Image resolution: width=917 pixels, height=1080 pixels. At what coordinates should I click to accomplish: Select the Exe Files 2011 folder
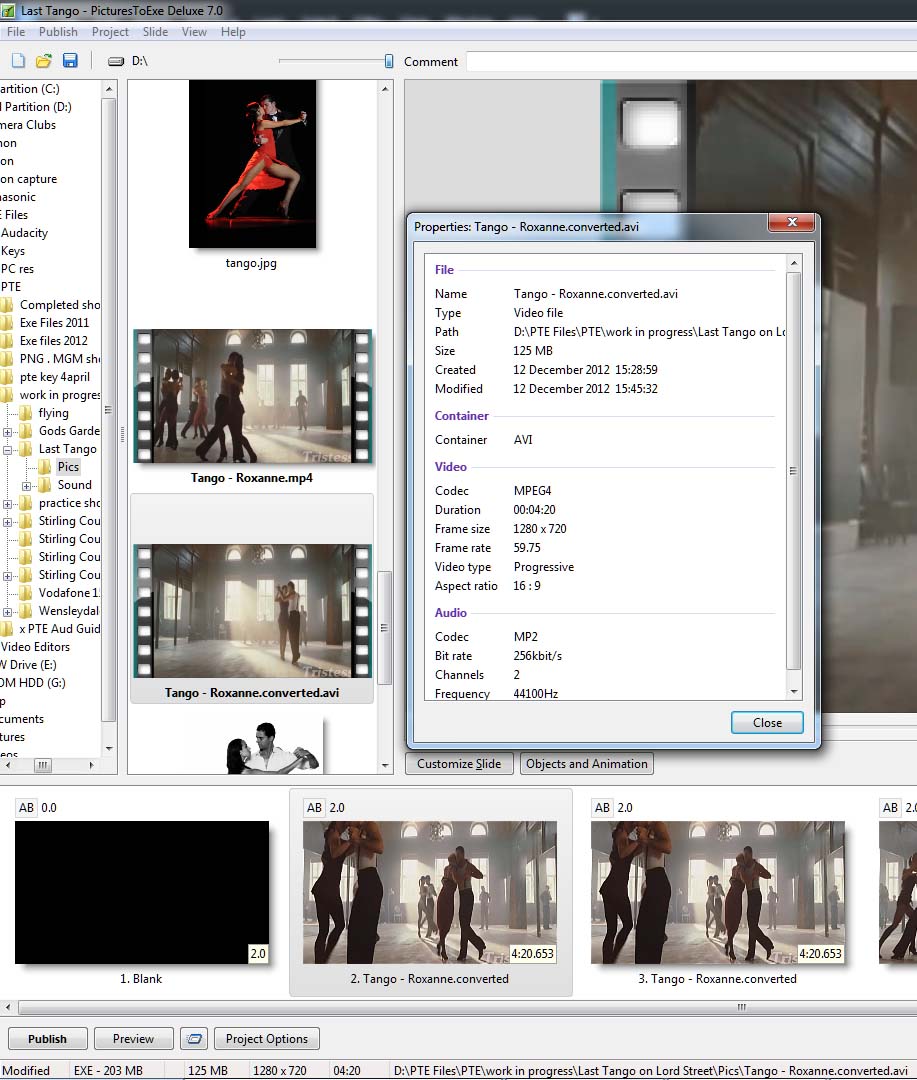click(x=54, y=323)
